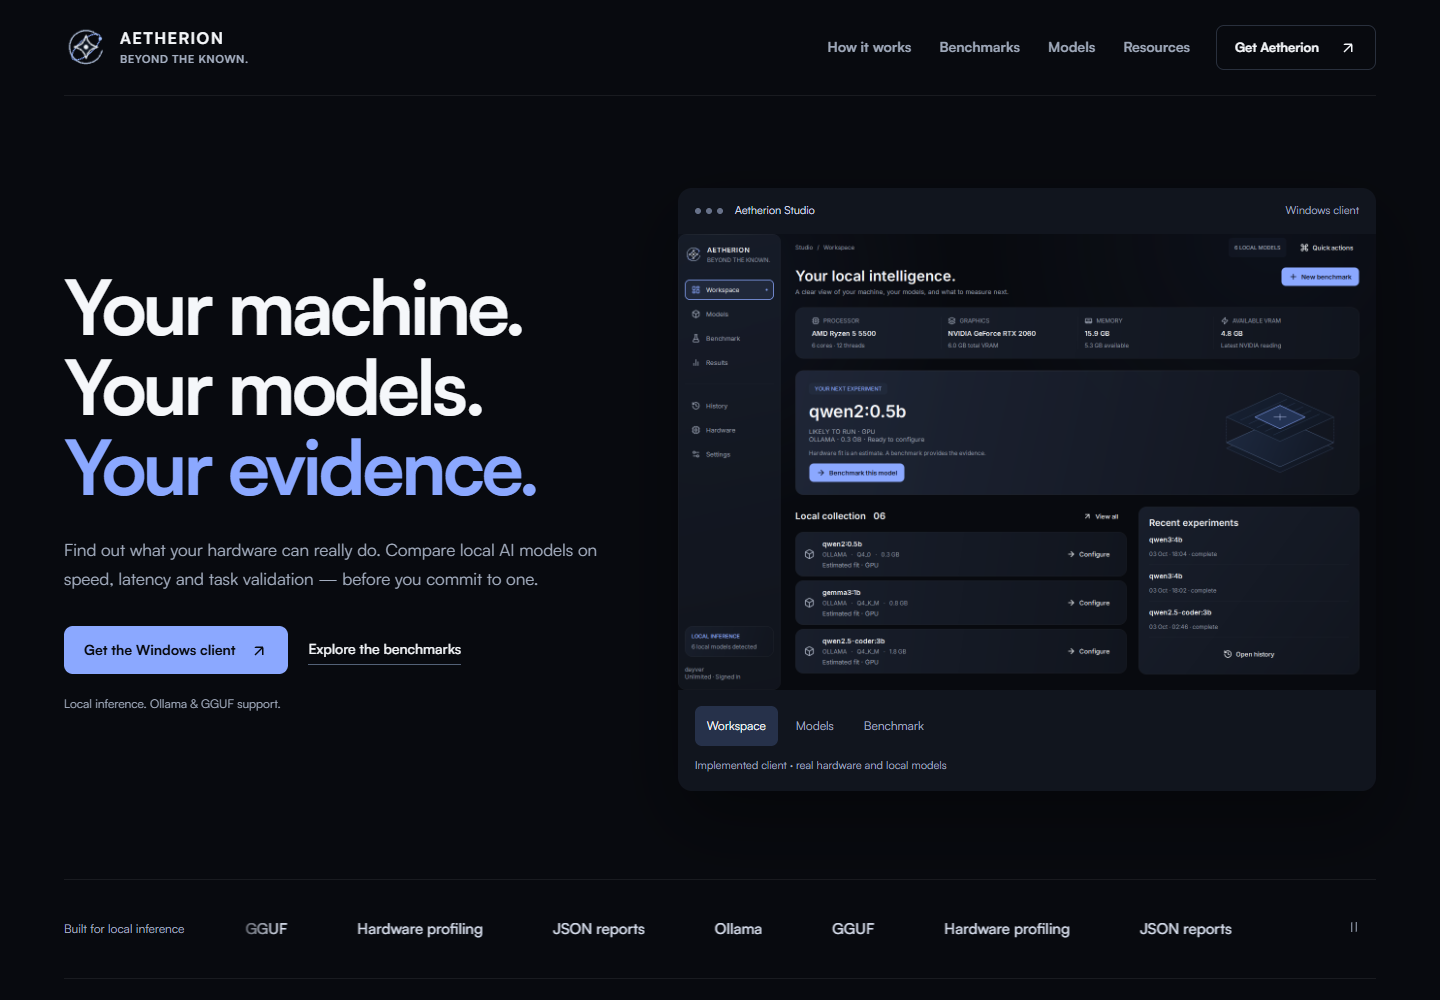Click New benchmark button in Studio preview
1440x1000 pixels.
1320,277
